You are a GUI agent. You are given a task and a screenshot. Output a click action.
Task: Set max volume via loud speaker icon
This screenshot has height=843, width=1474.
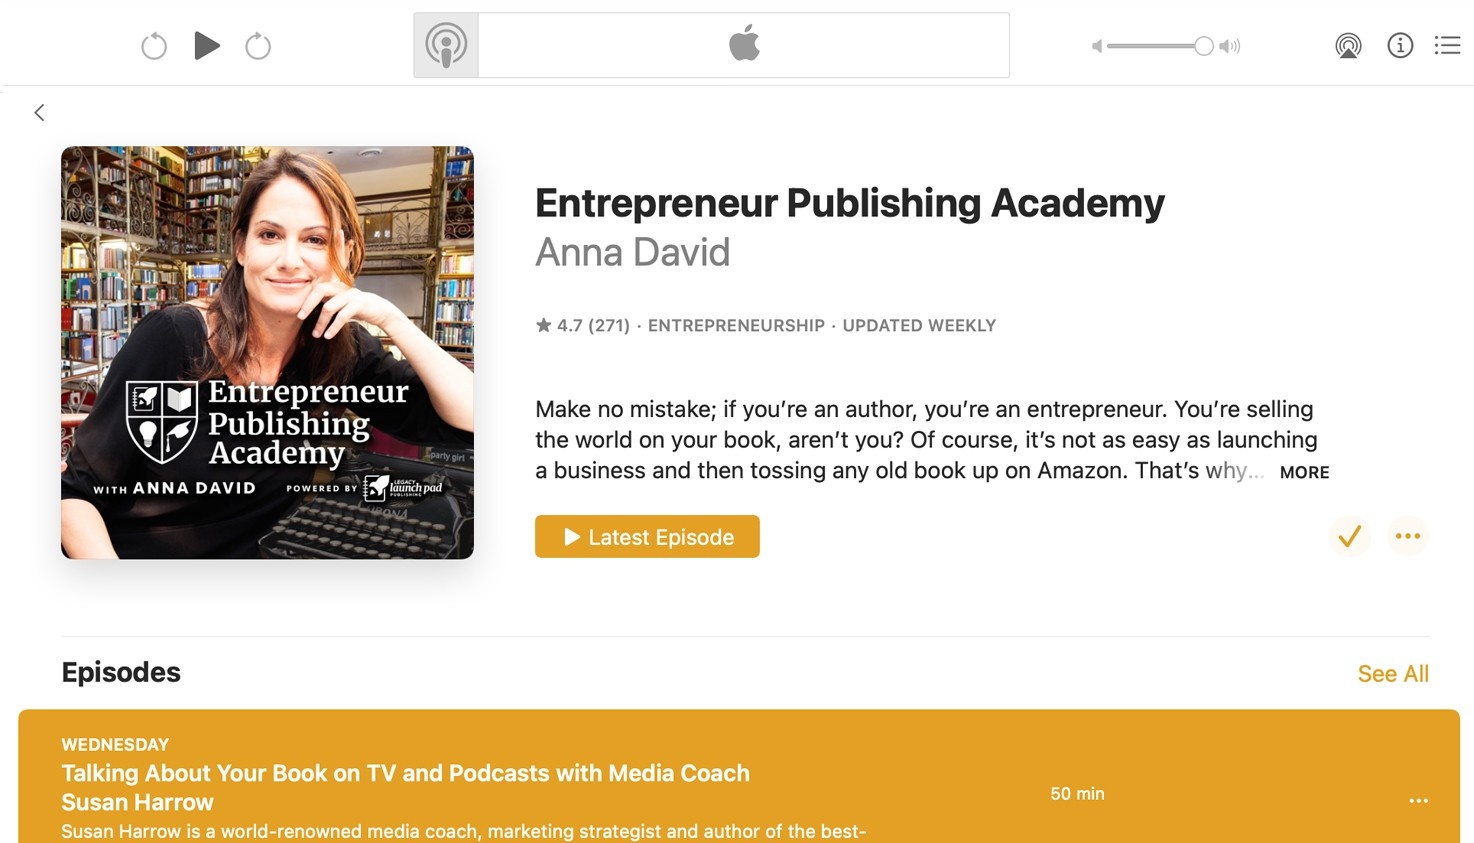pos(1230,46)
